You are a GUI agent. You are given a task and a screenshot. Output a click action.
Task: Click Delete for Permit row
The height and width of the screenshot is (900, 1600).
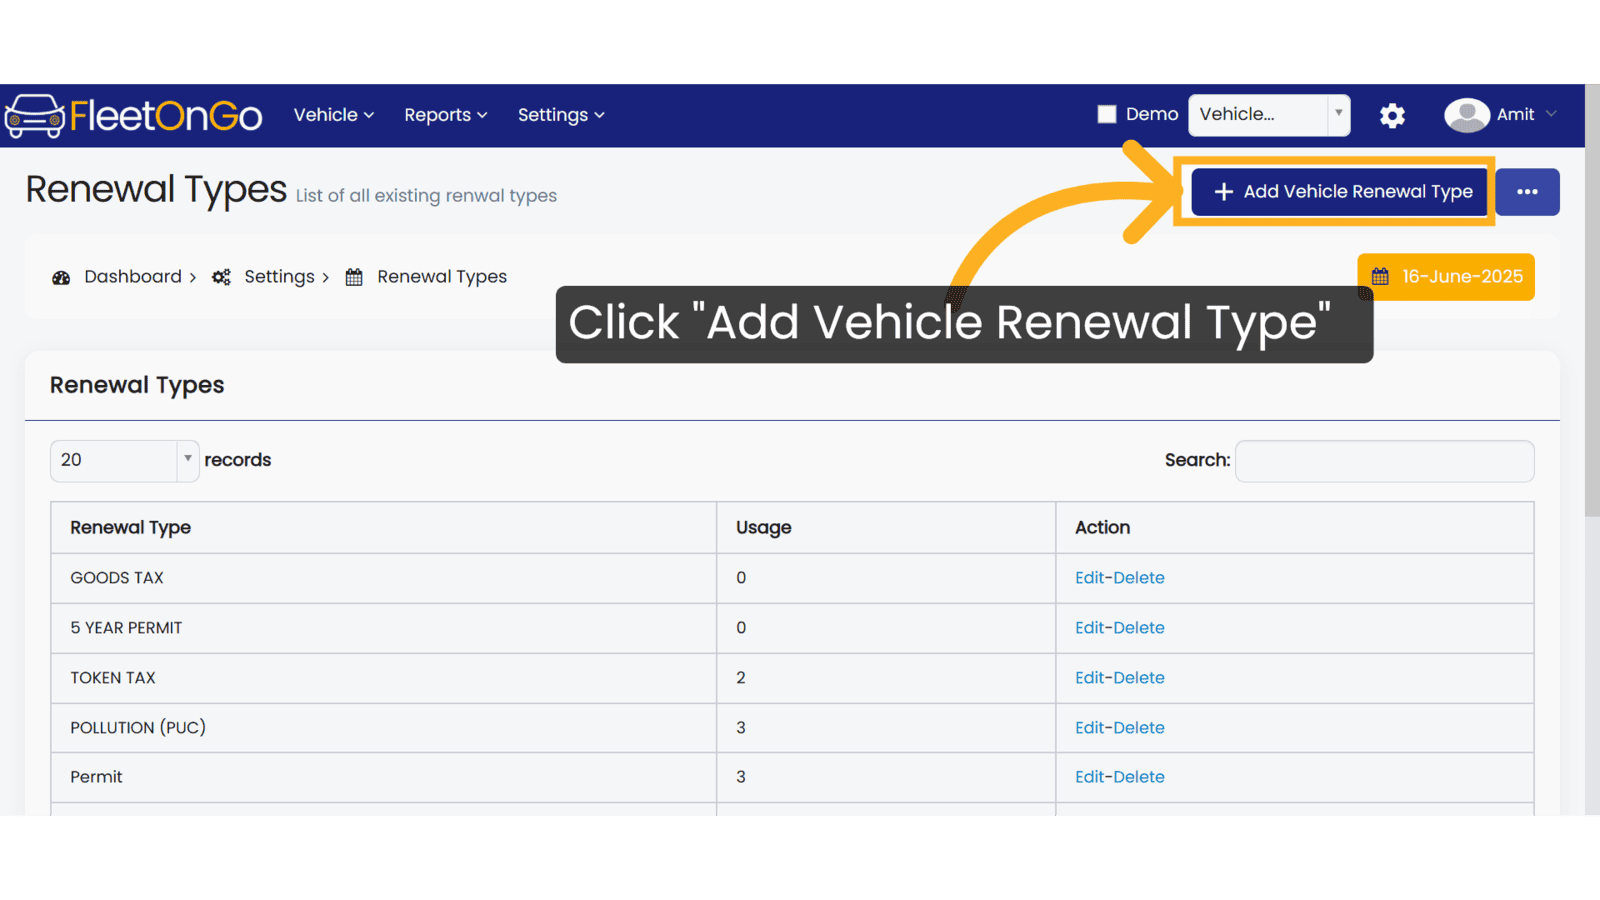[1139, 777]
